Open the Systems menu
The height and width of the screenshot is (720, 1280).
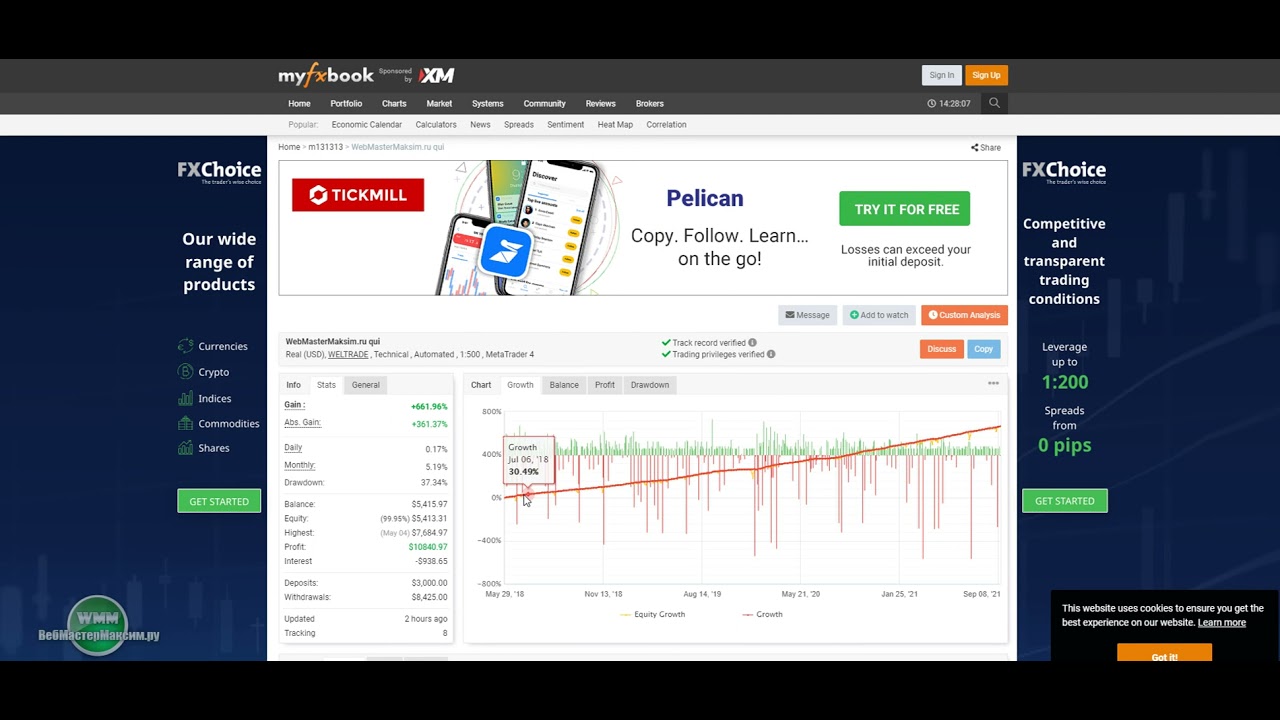[487, 103]
